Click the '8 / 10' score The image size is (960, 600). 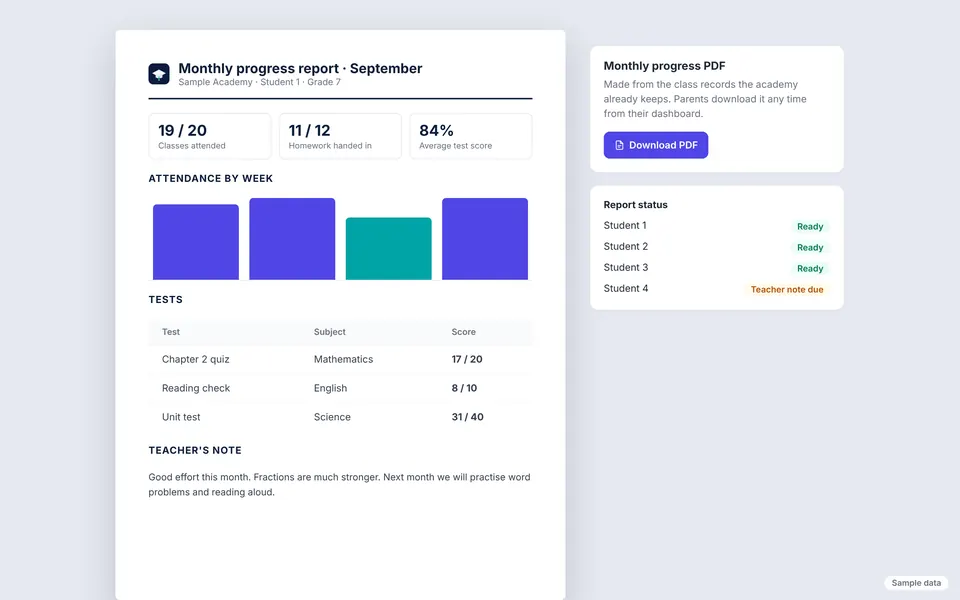coord(464,388)
